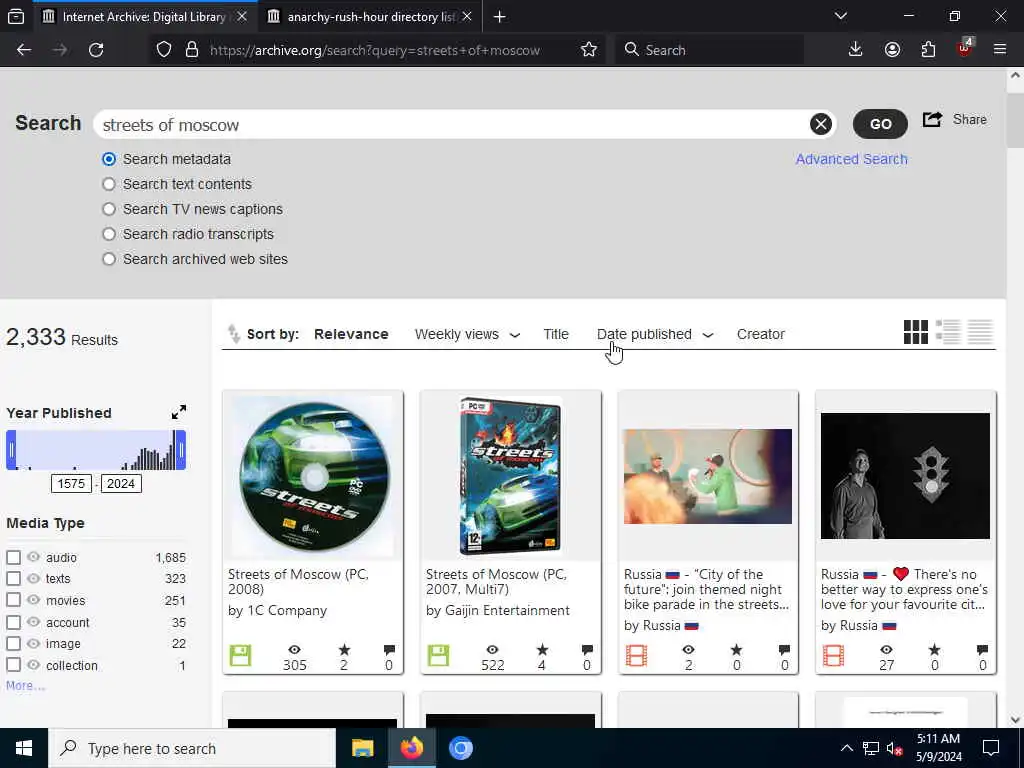Screen dimensions: 1024x768
Task: Switch to Internet Archive Digital Library tab
Action: pos(144,16)
